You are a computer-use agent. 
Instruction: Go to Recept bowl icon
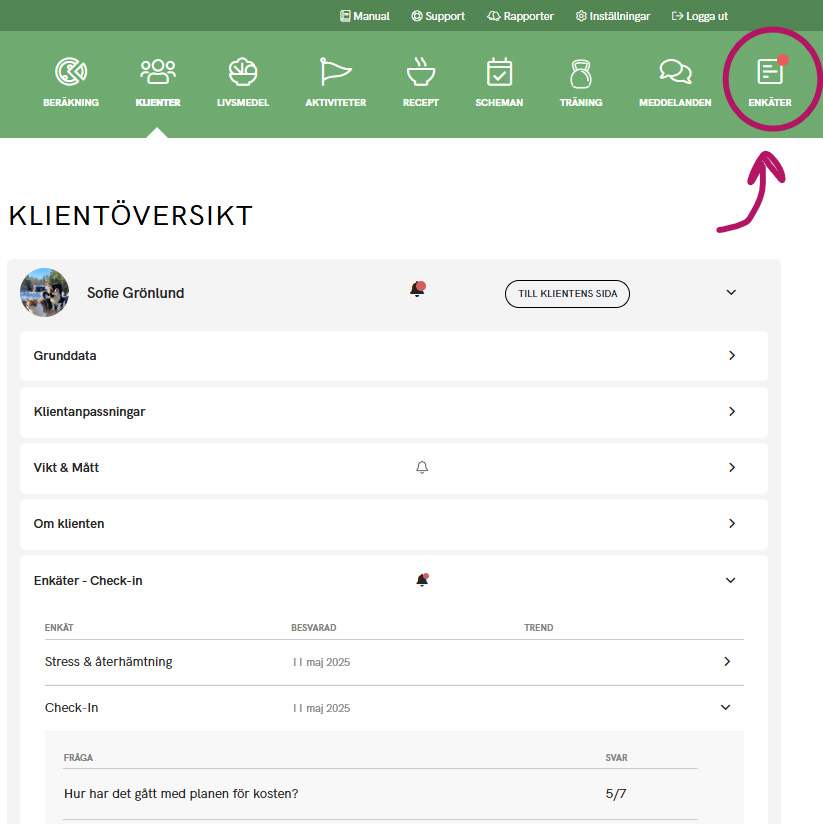420,73
